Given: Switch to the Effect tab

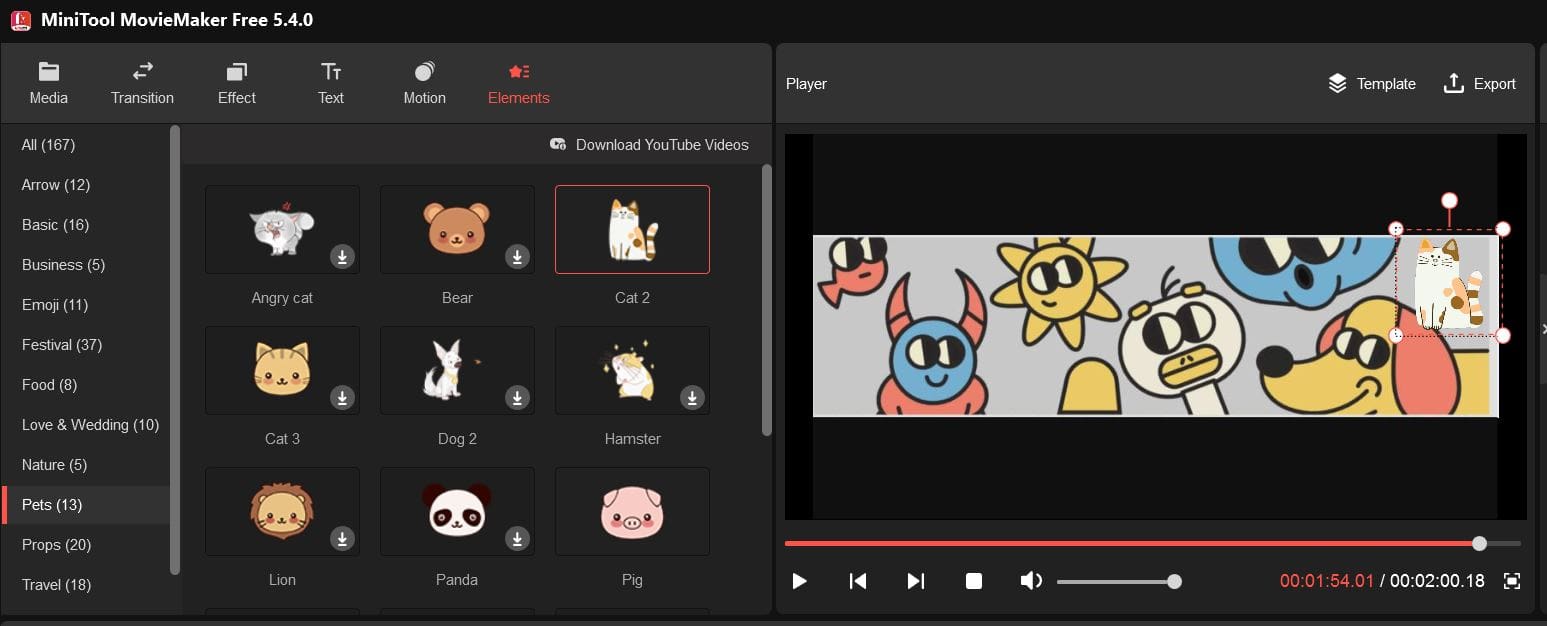Looking at the screenshot, I should [x=237, y=84].
